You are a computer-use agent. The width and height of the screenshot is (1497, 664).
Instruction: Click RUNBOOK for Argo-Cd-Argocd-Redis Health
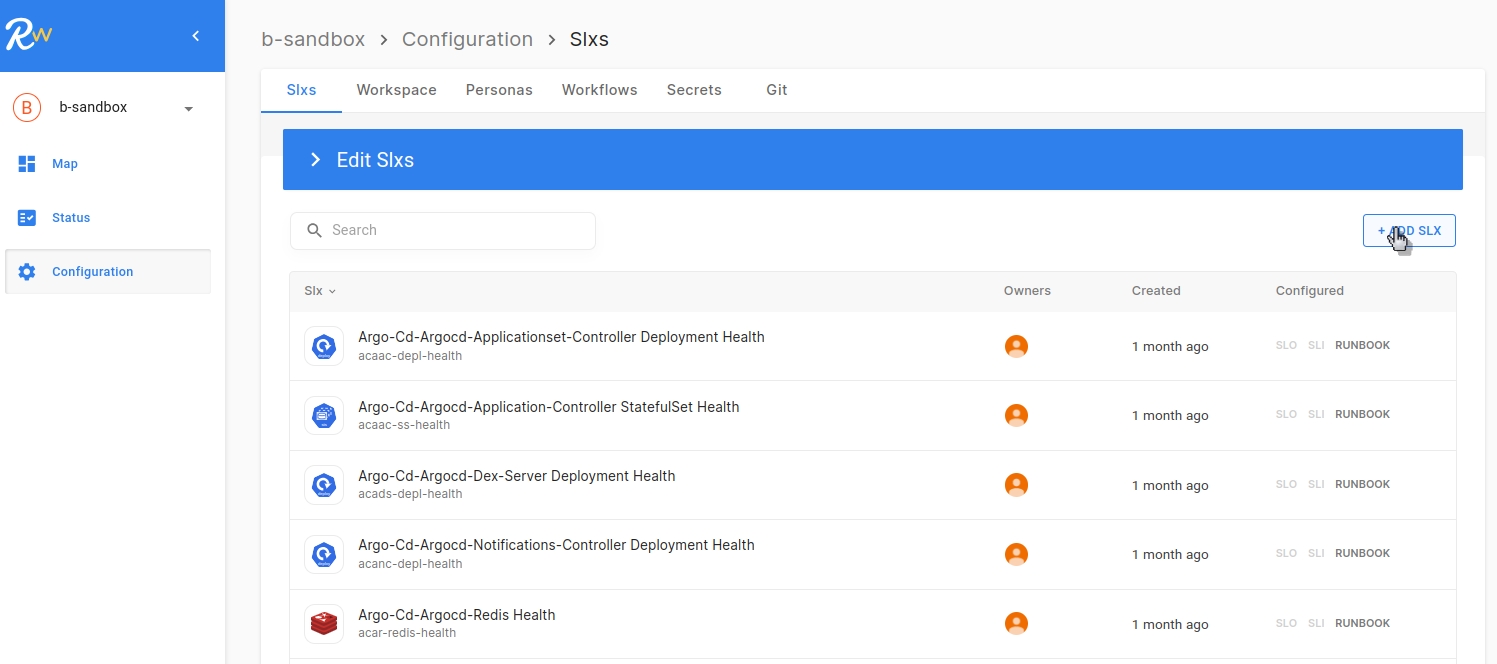coord(1362,623)
